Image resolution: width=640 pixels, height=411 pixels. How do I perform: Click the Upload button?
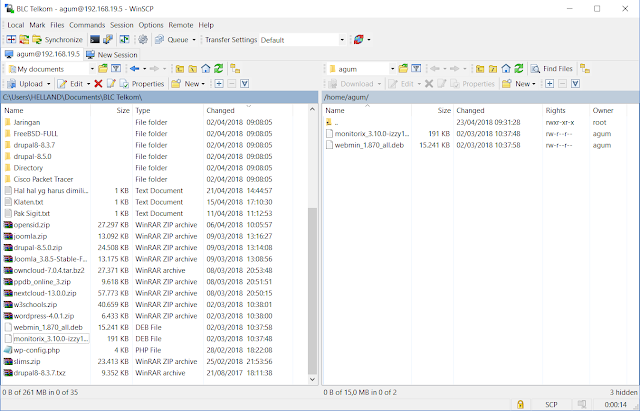coord(25,84)
